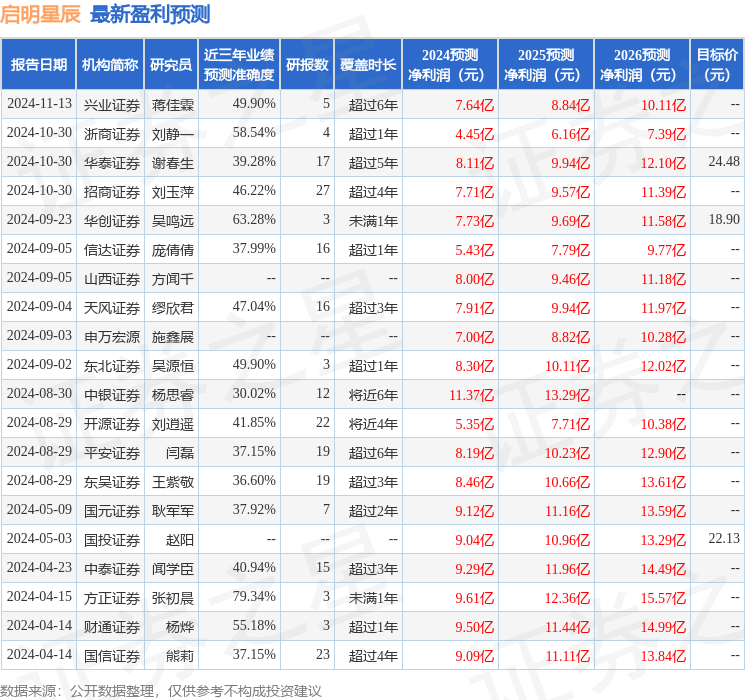The width and height of the screenshot is (745, 700).
Task: Click analyst 熊莉 in last row
Action: pyautogui.click(x=180, y=655)
